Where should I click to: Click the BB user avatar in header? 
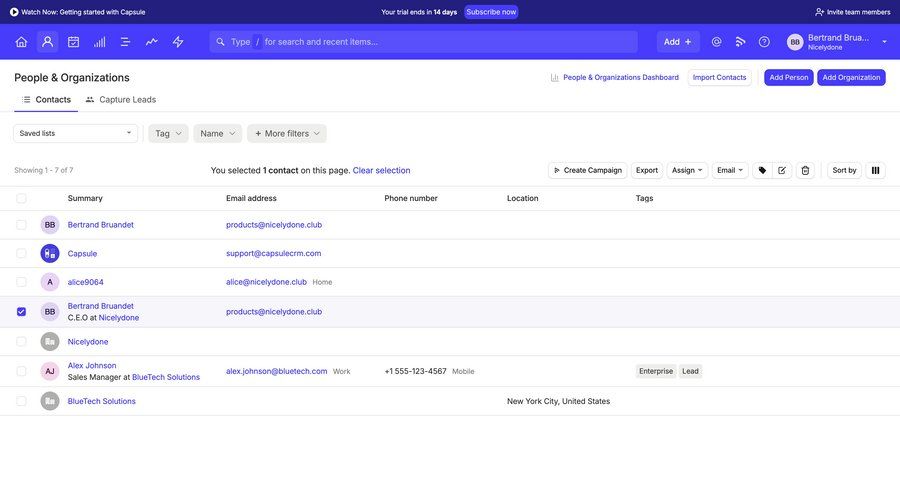(795, 42)
